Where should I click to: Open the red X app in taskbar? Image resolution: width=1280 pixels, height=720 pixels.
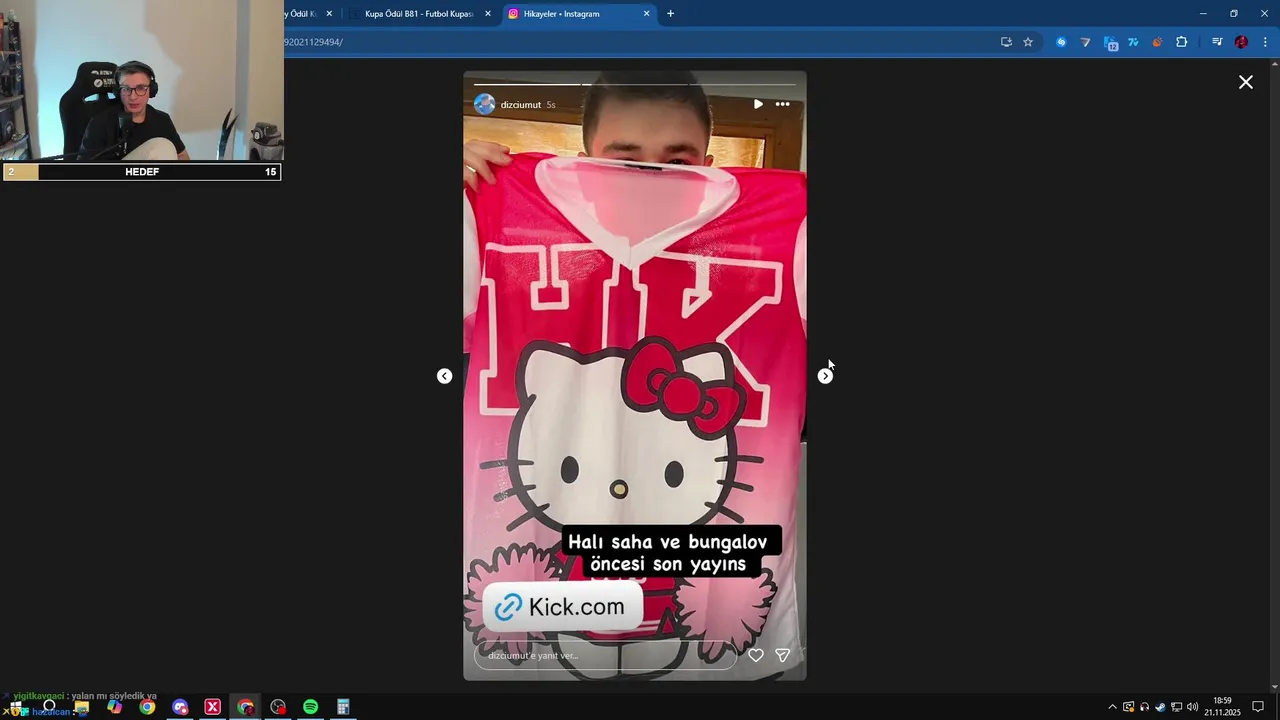tap(212, 707)
